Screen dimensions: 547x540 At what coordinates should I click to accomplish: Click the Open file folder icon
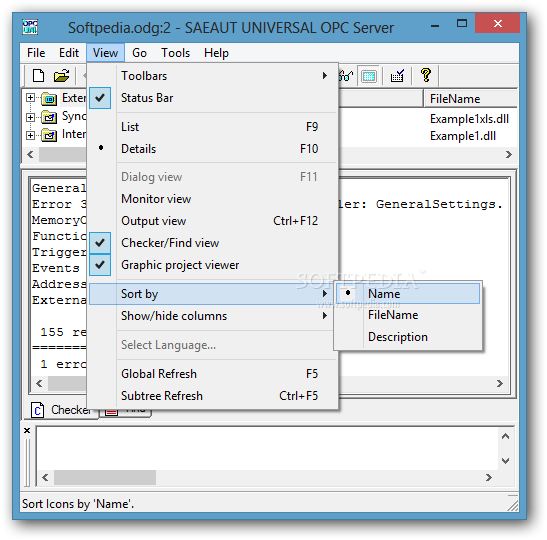pos(61,75)
